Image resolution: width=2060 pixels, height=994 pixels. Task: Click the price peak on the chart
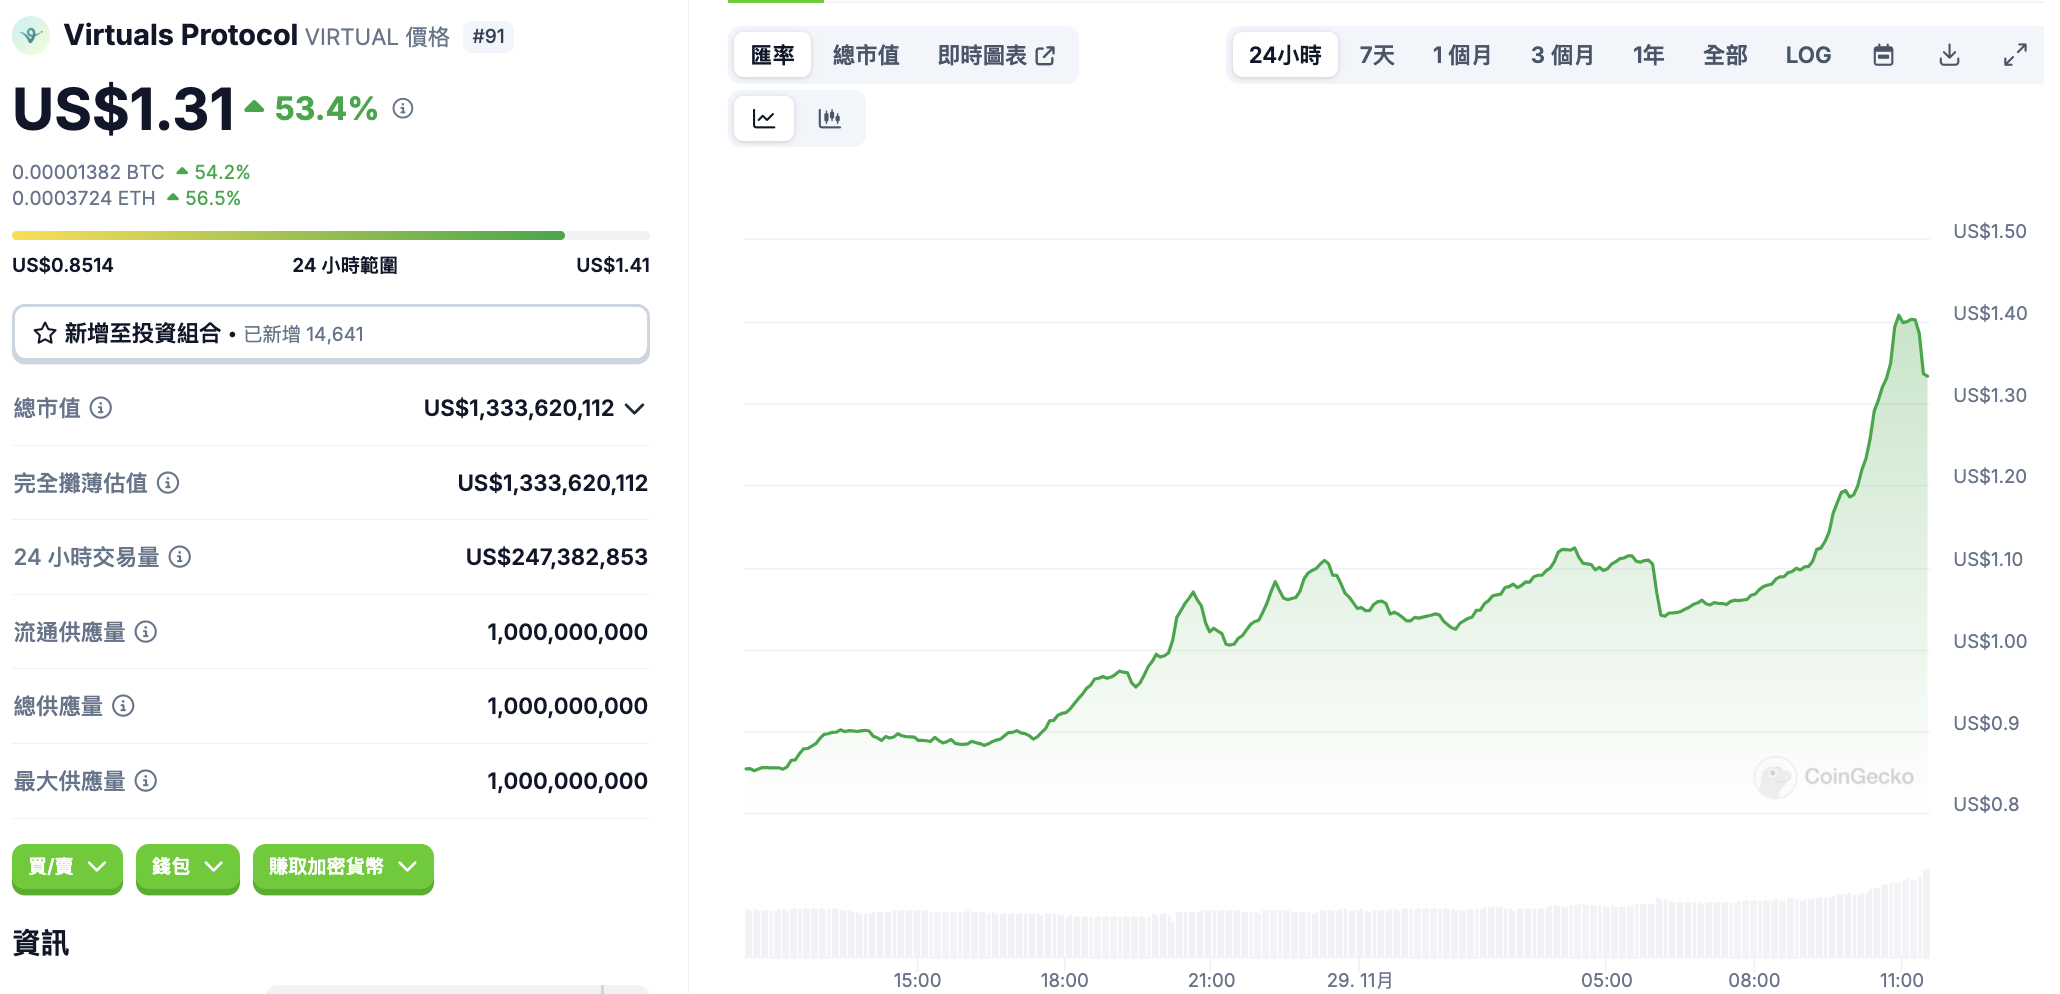coord(1898,317)
